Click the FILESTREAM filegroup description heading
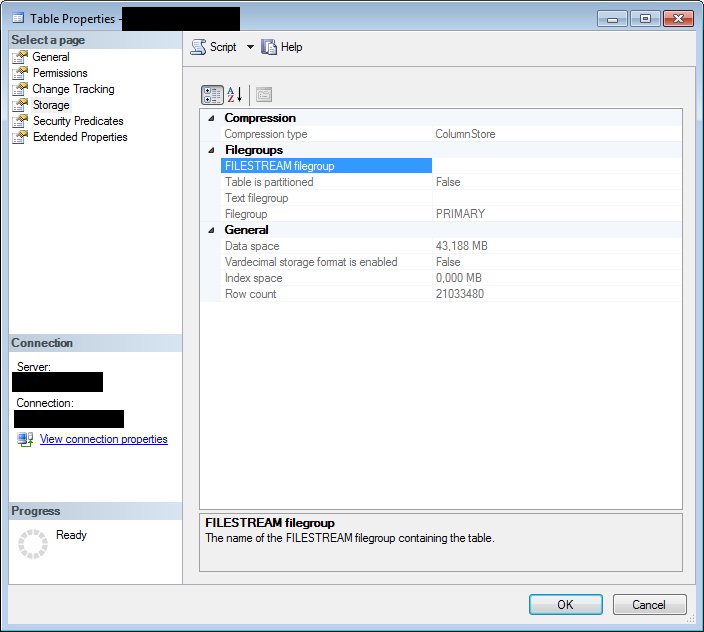 [x=270, y=523]
